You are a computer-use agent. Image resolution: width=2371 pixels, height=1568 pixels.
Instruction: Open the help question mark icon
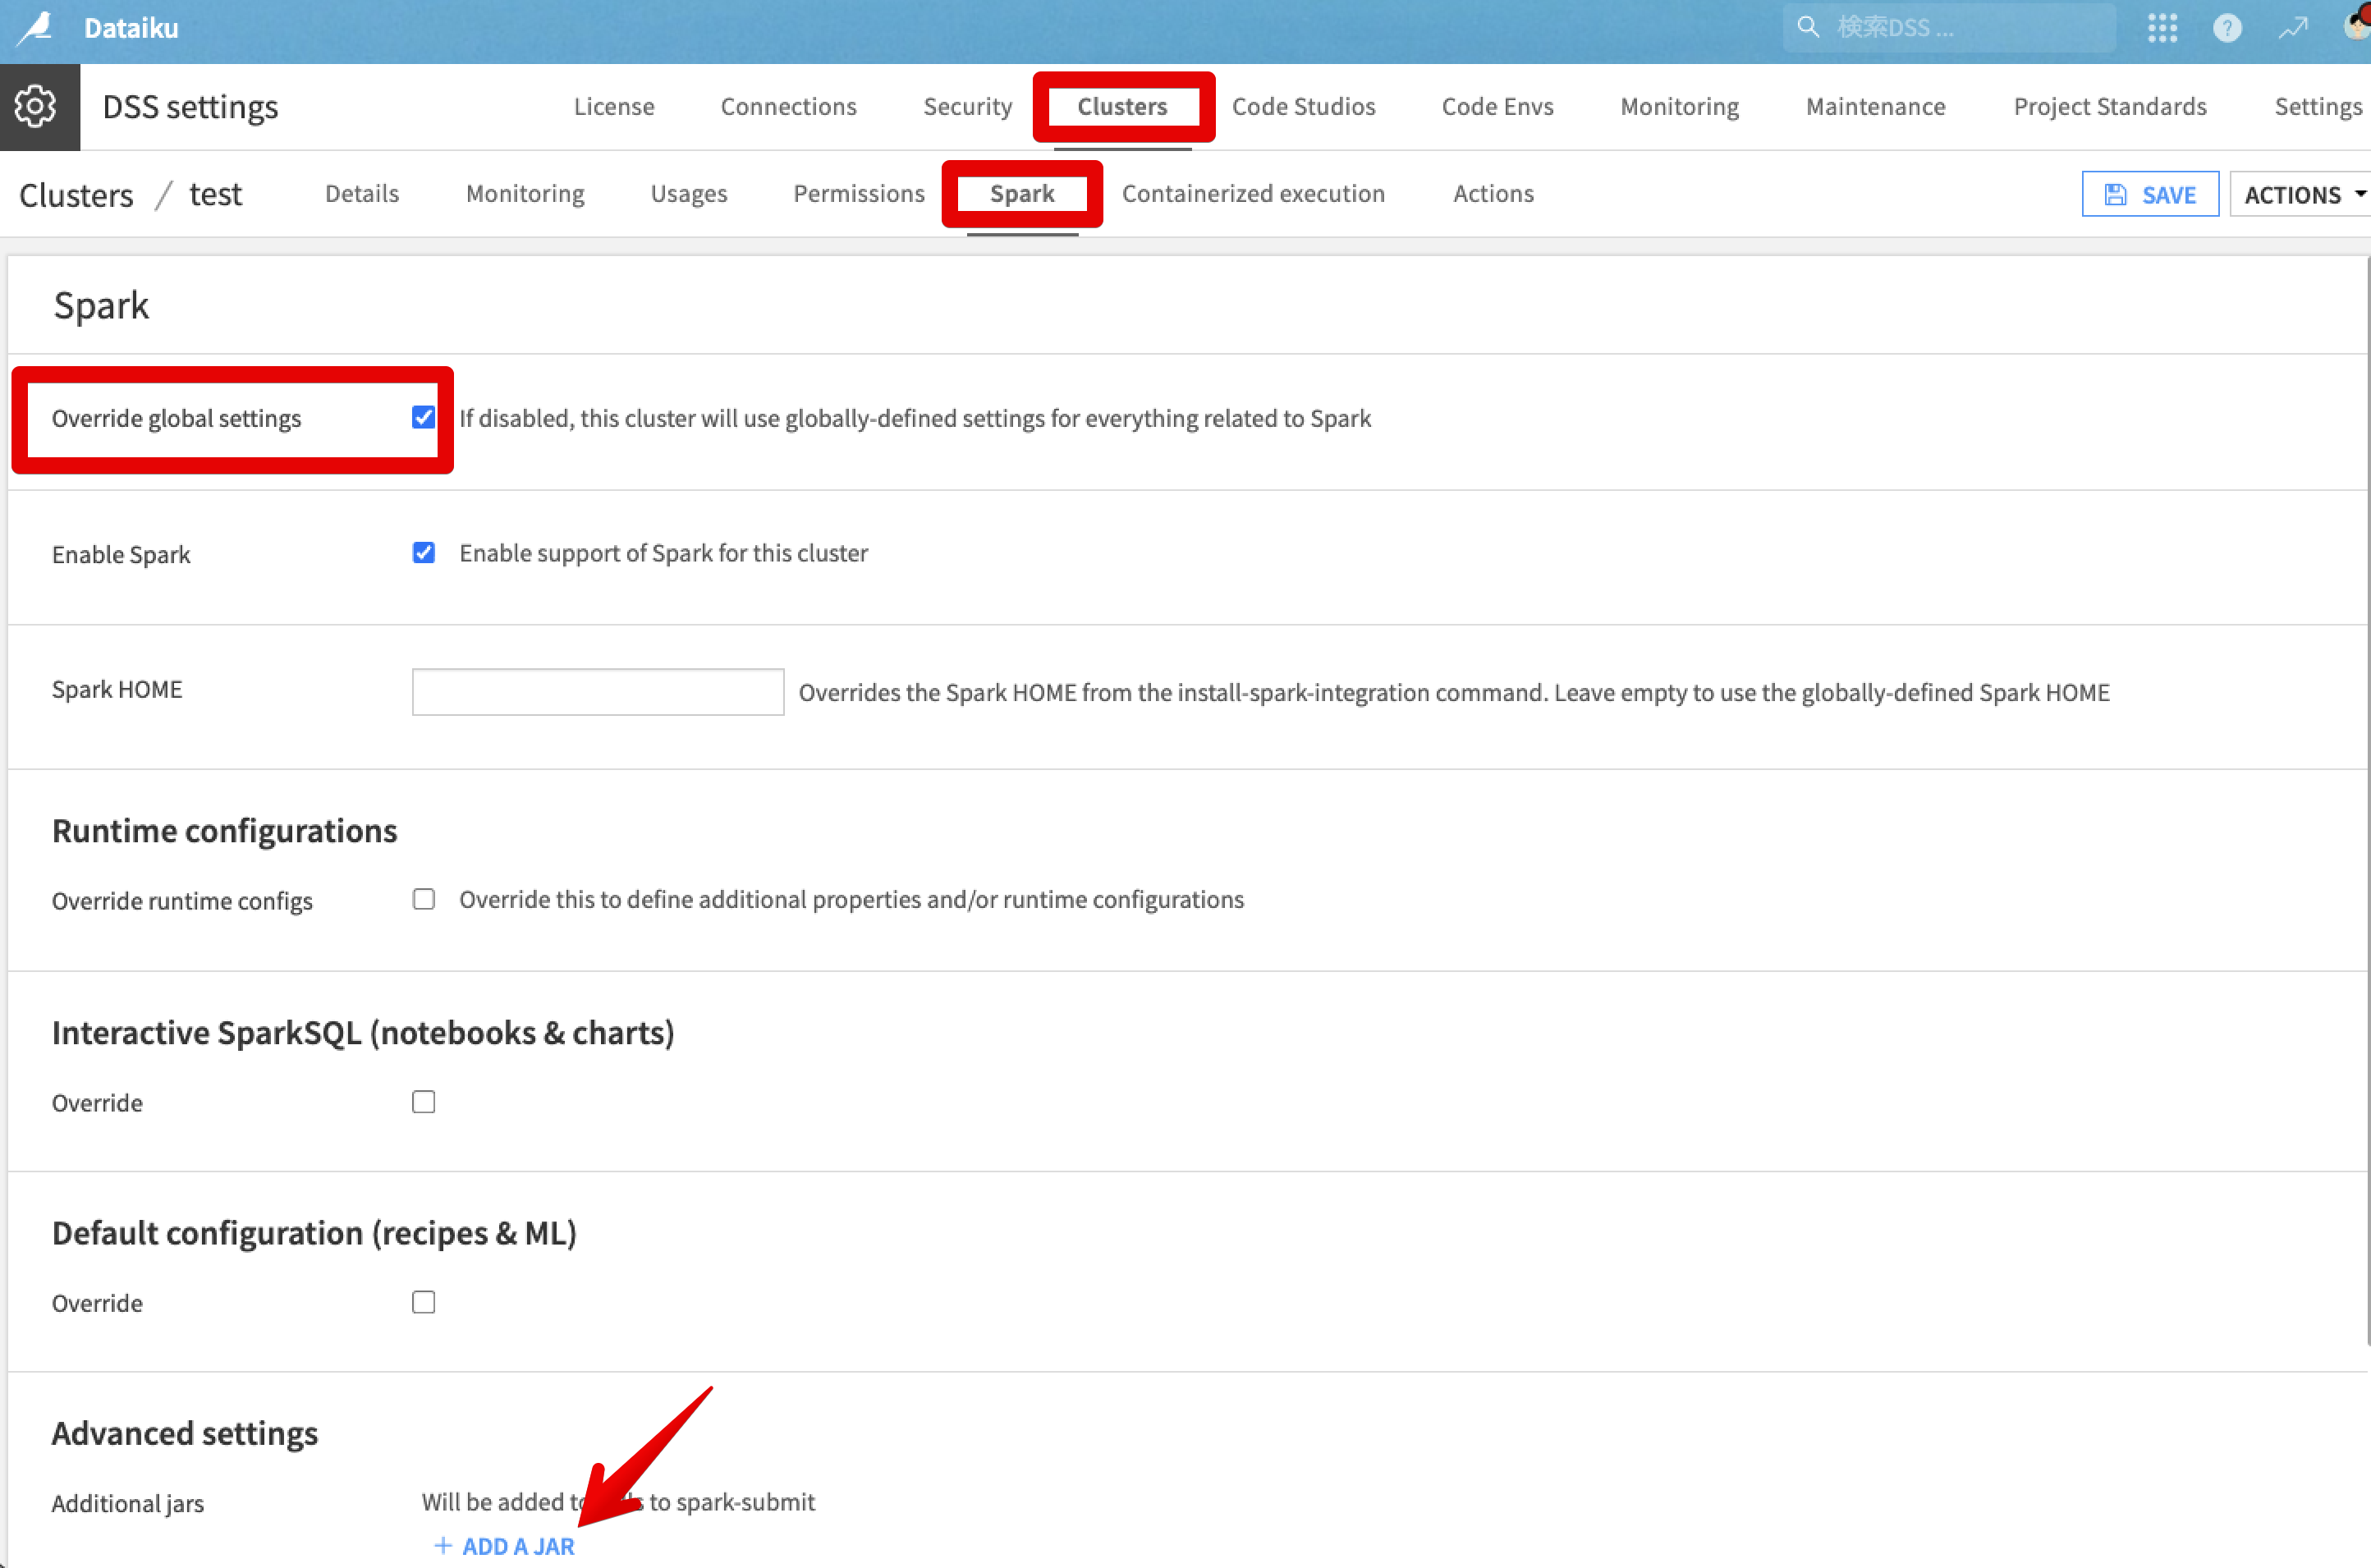[2226, 28]
